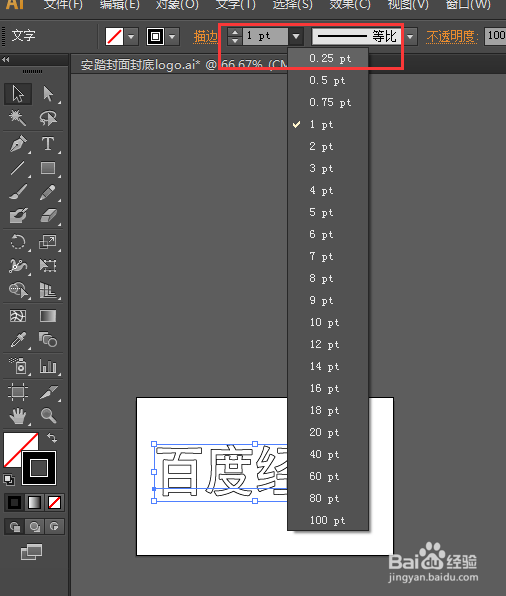Choose checked 1 pt stroke weight
Image resolution: width=506 pixels, height=596 pixels.
pos(328,125)
